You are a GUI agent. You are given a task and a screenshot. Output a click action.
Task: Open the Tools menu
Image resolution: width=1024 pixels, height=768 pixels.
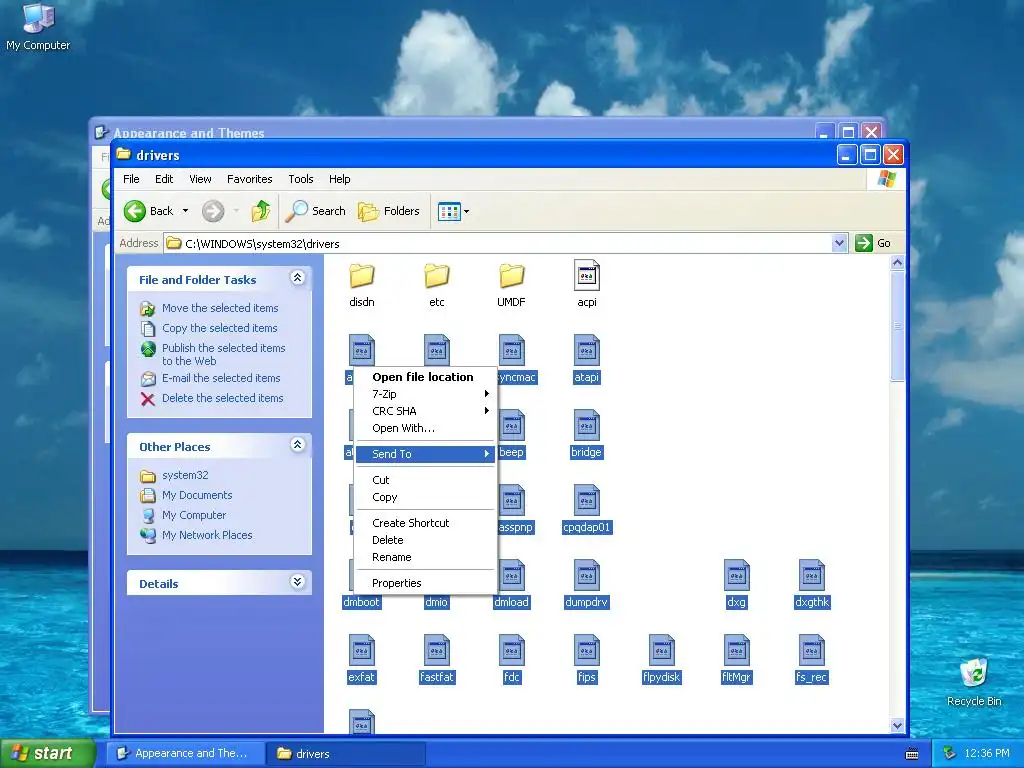pos(301,179)
